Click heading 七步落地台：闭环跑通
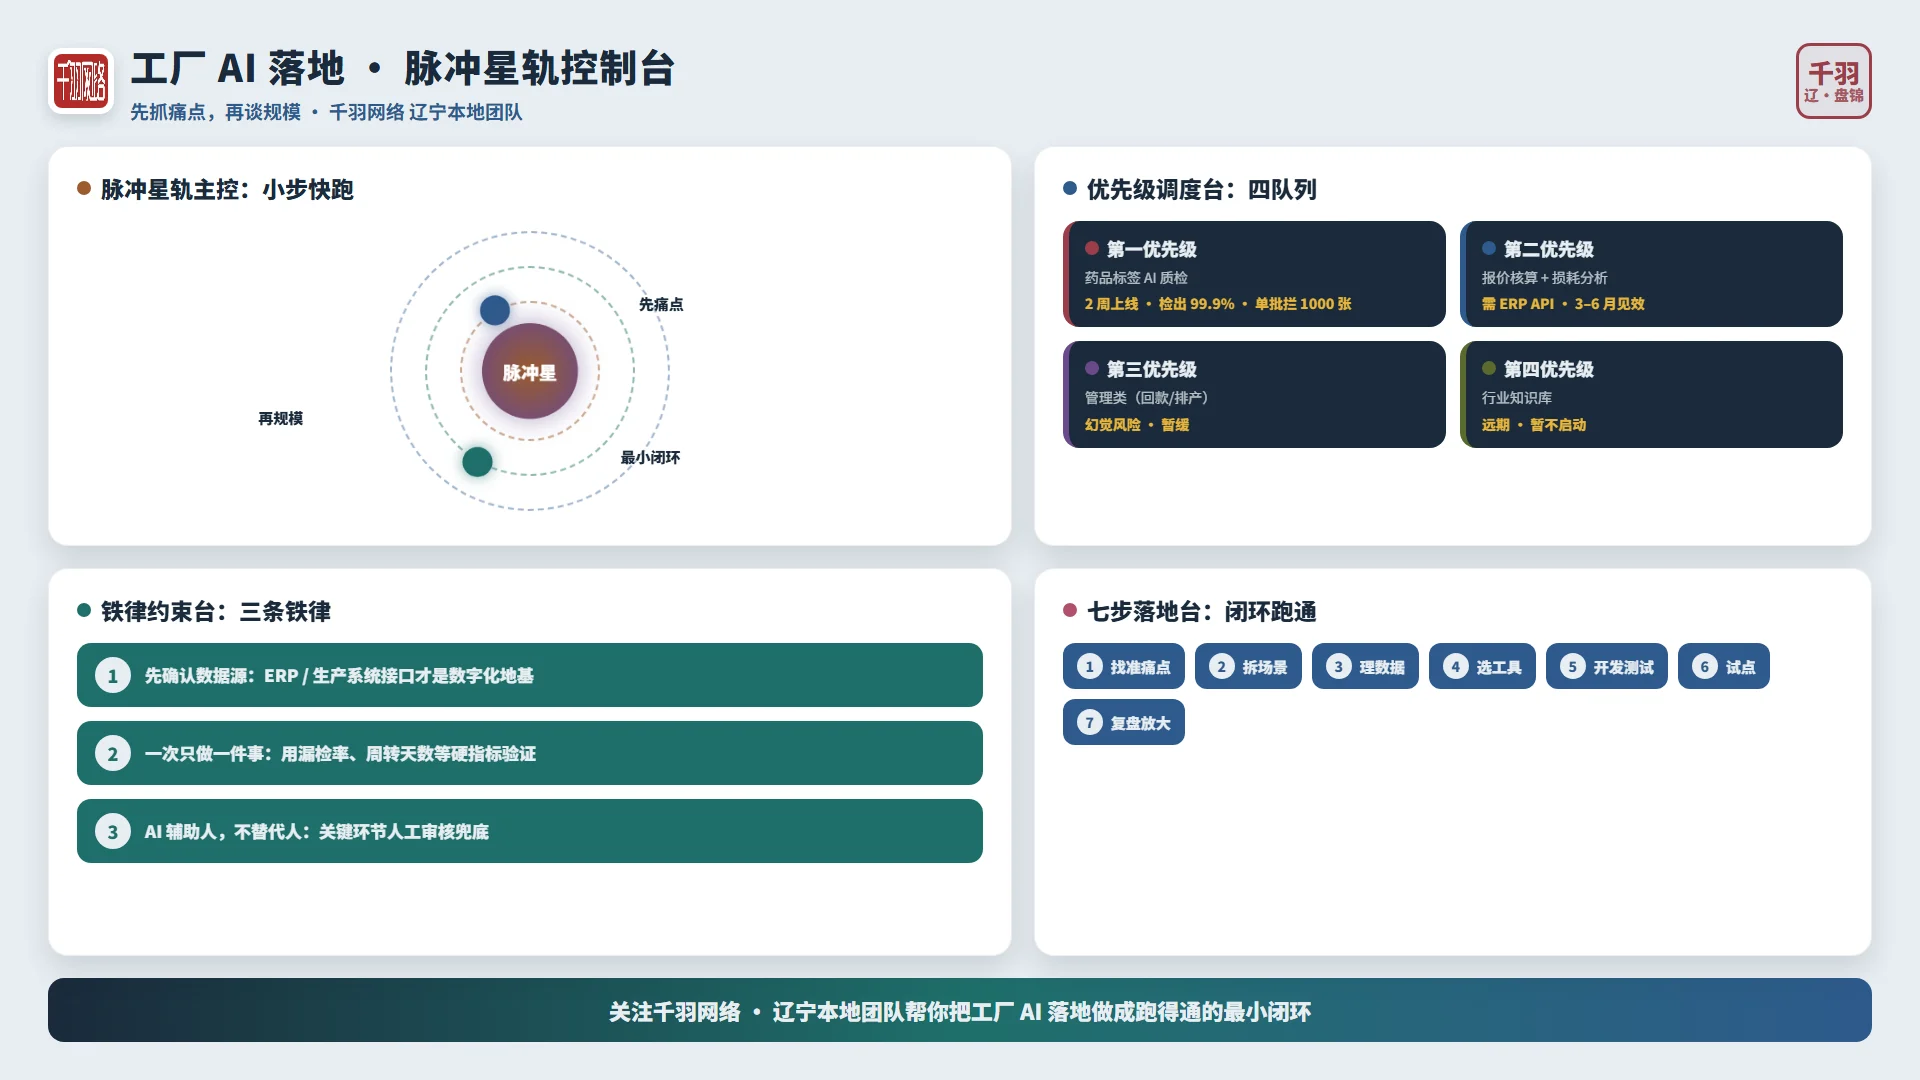Image resolution: width=1920 pixels, height=1080 pixels. 1201,611
